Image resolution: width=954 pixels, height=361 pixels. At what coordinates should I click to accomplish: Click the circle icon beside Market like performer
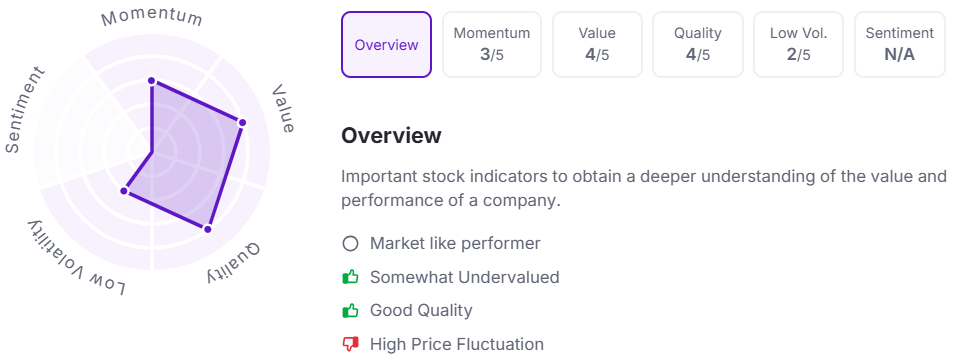pos(350,244)
